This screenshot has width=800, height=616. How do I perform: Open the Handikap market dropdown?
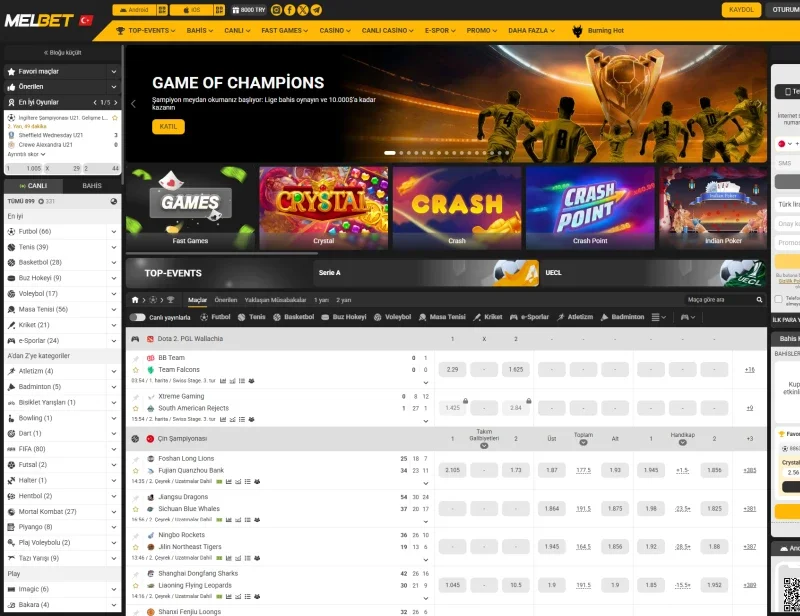[x=683, y=442]
